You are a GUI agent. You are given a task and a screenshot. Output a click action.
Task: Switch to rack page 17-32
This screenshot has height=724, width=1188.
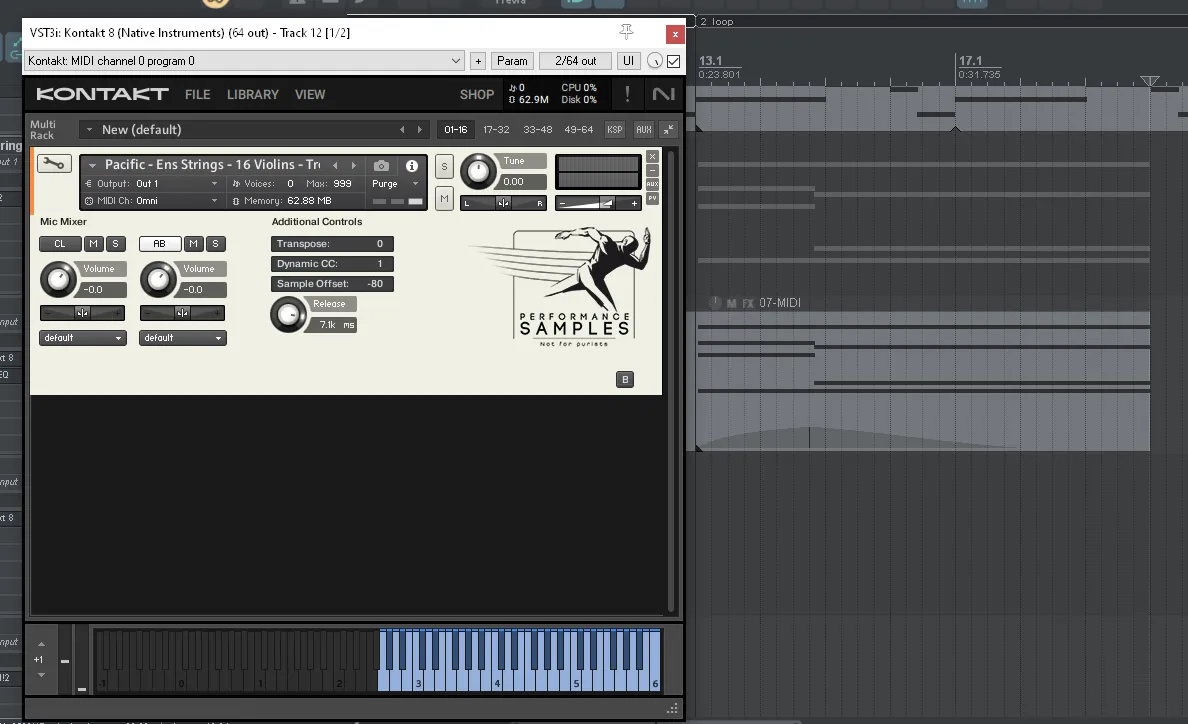coord(496,130)
